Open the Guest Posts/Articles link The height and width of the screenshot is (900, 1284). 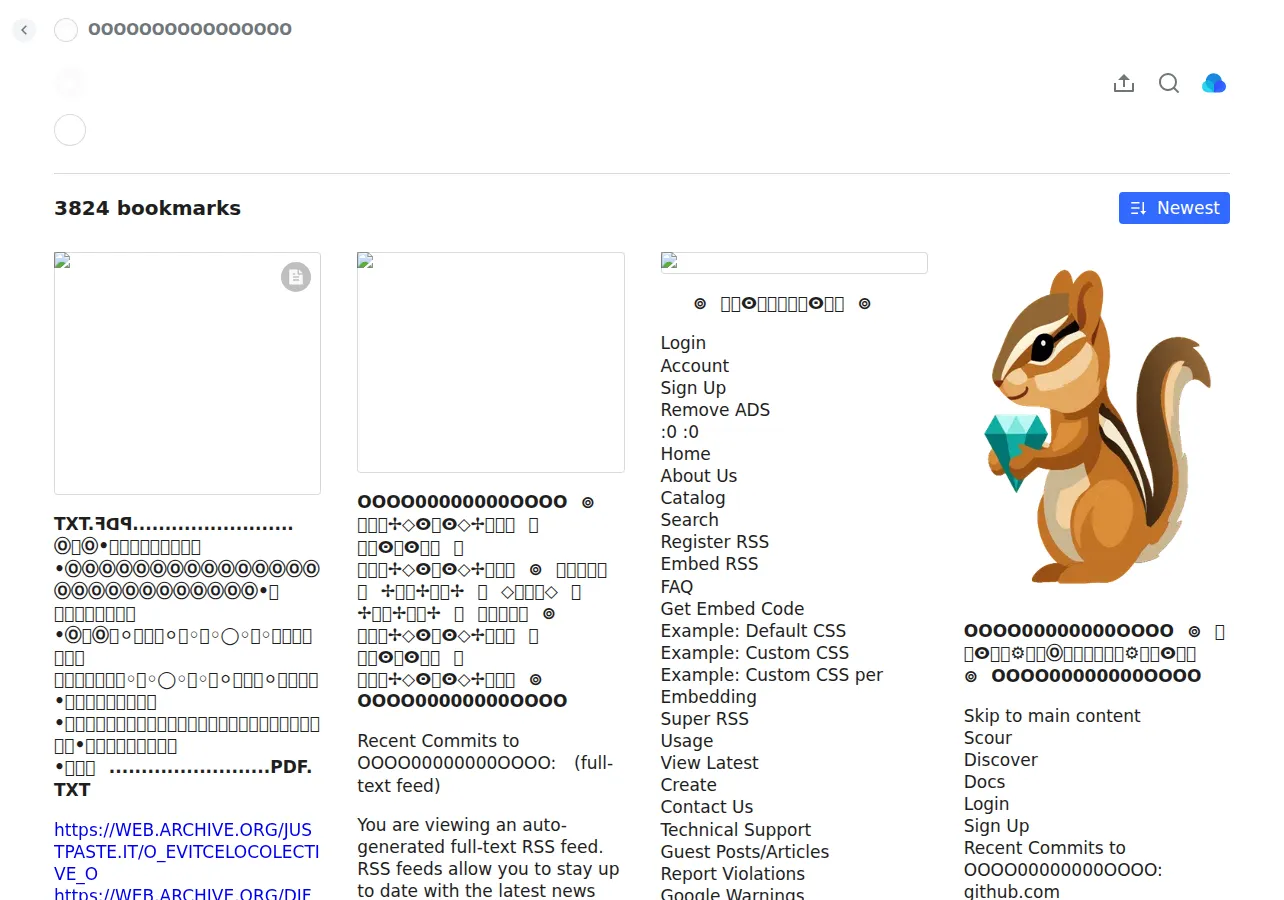coord(745,852)
